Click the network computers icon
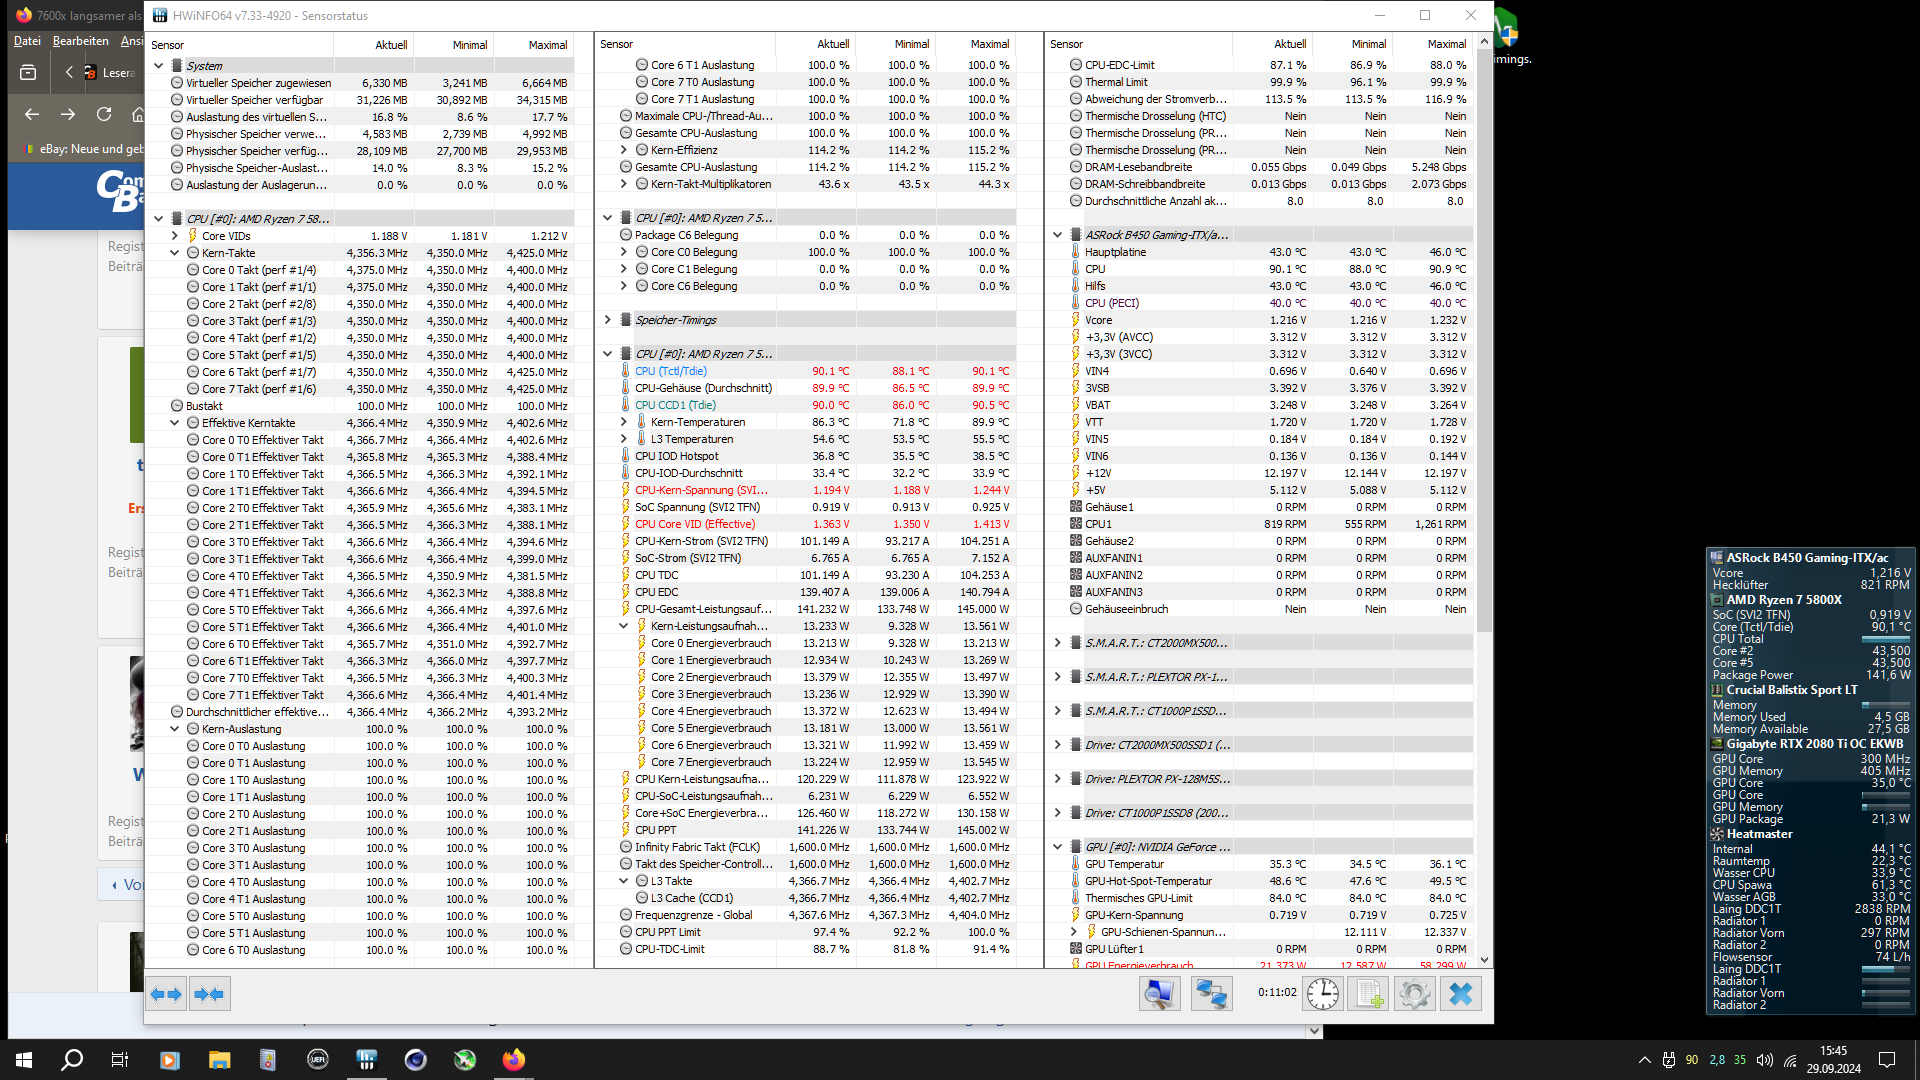Viewport: 1920px width, 1080px height. pos(1211,994)
